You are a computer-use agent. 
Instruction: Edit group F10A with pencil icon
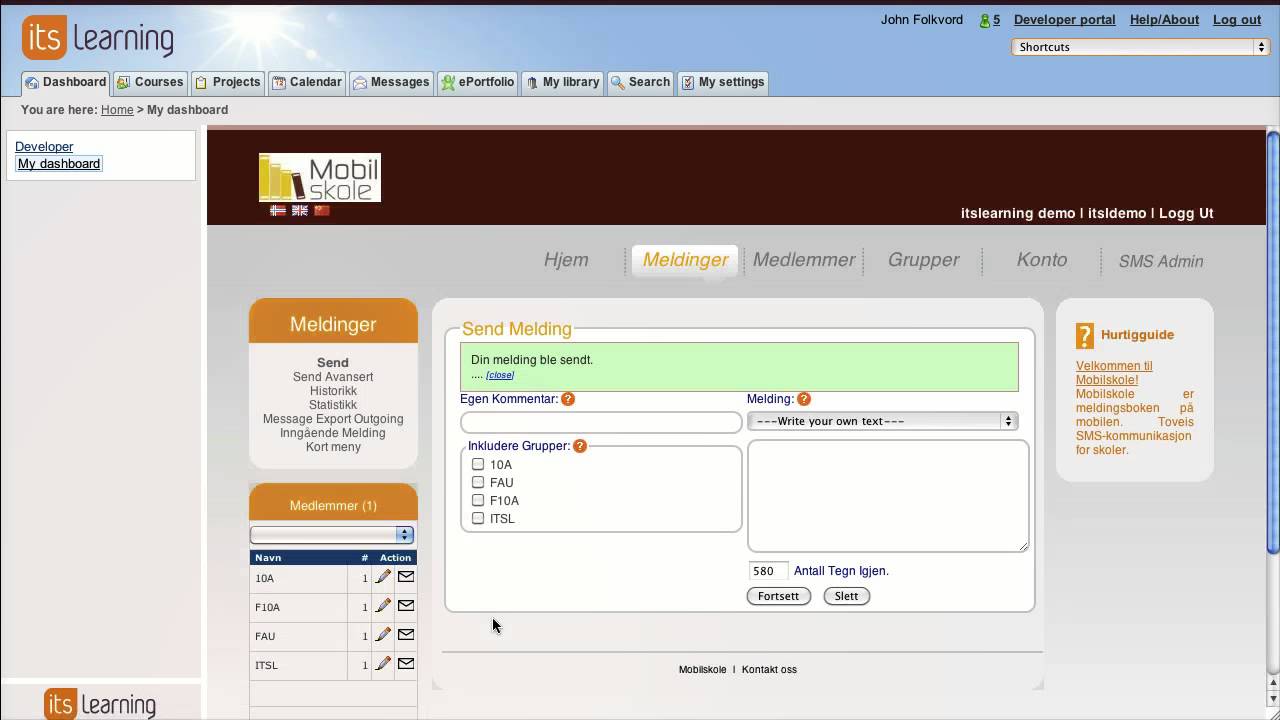point(383,606)
